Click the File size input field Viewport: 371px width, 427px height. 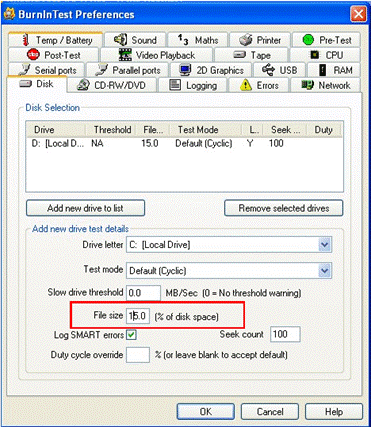coord(138,315)
